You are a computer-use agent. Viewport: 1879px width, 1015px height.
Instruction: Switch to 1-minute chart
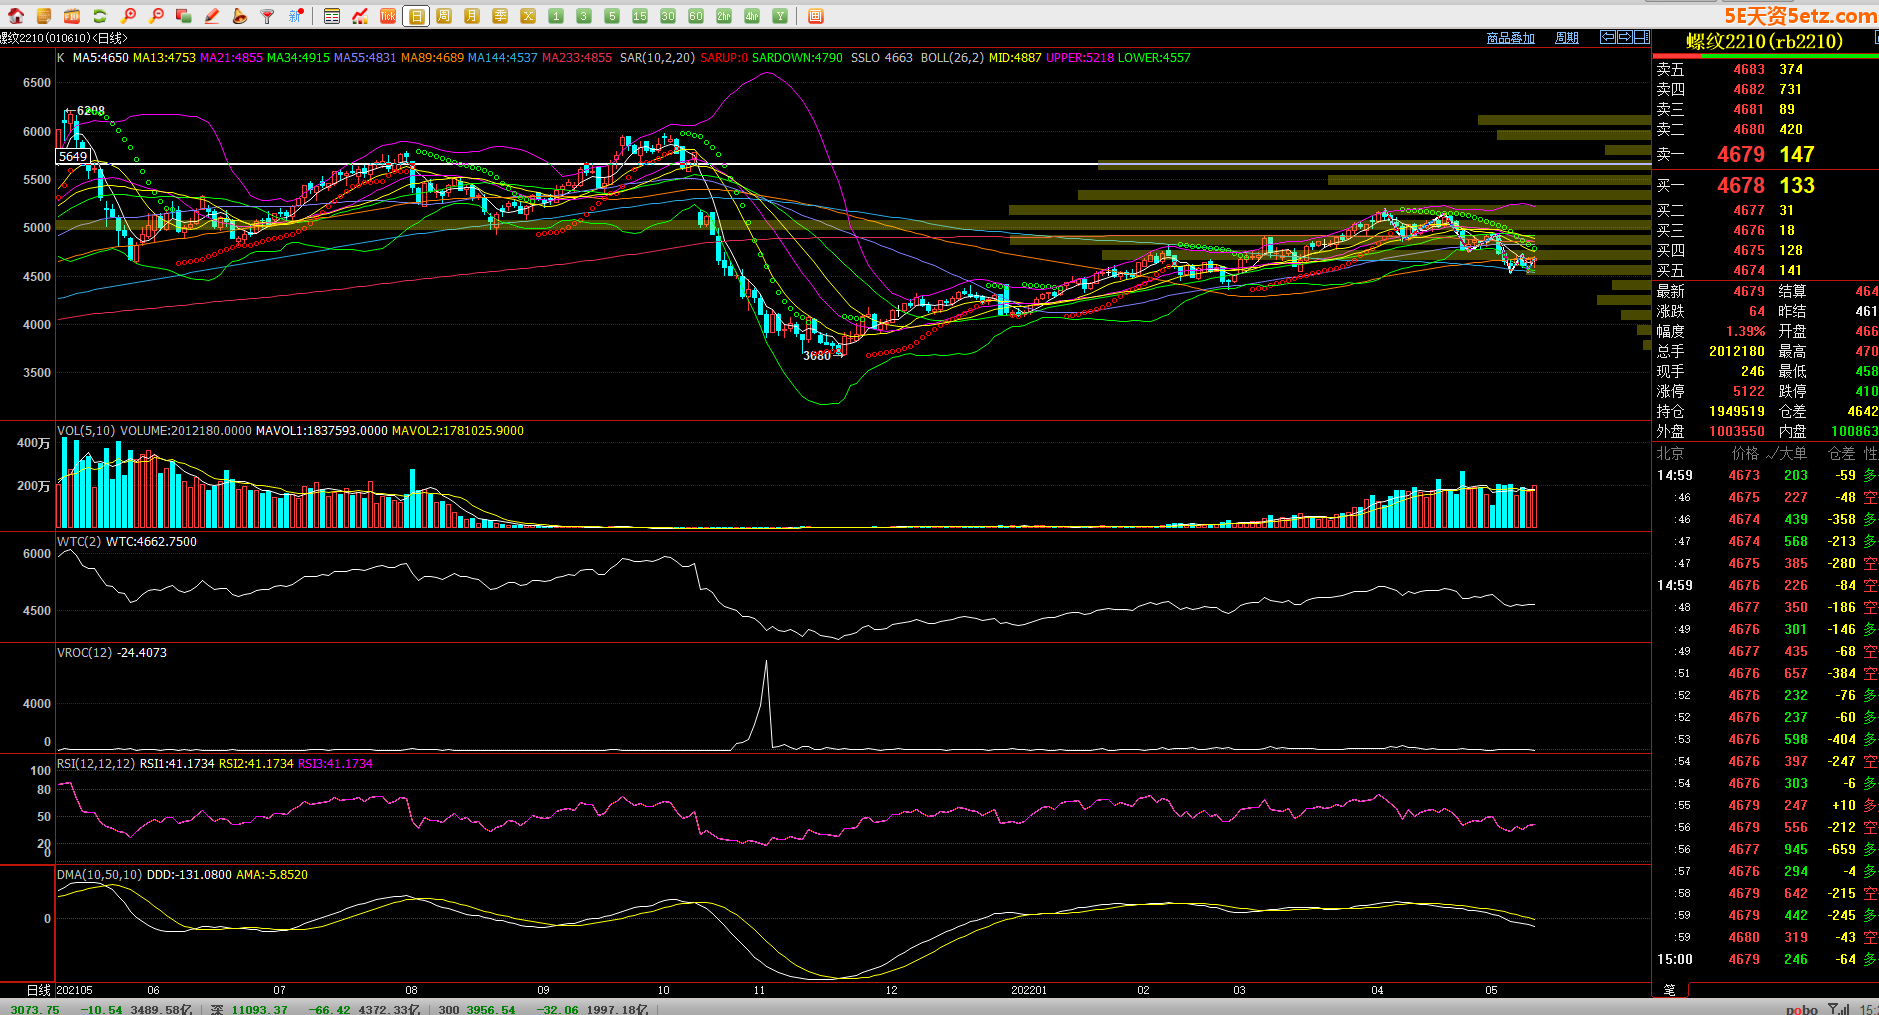pos(556,16)
